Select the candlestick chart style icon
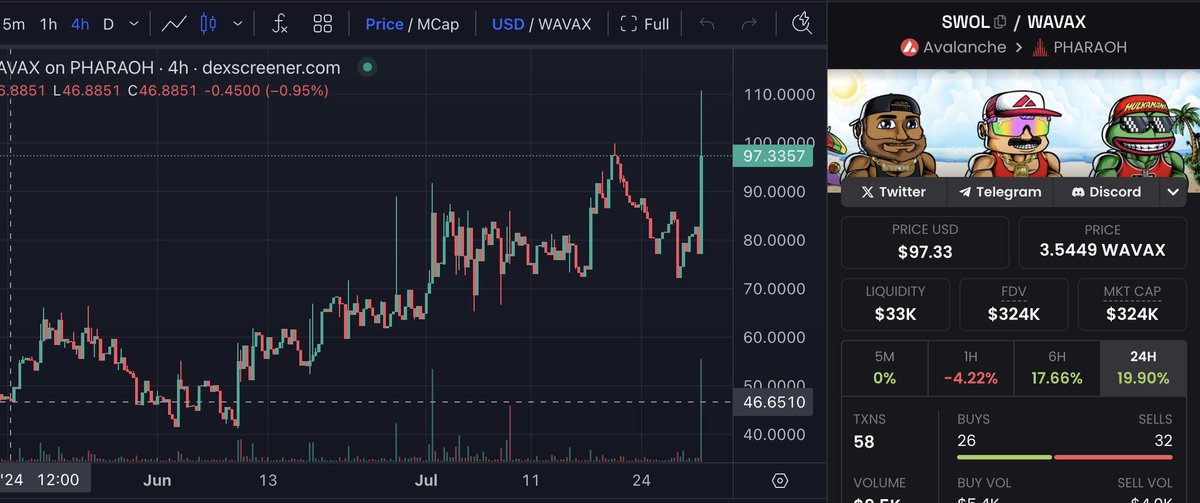 [207, 24]
